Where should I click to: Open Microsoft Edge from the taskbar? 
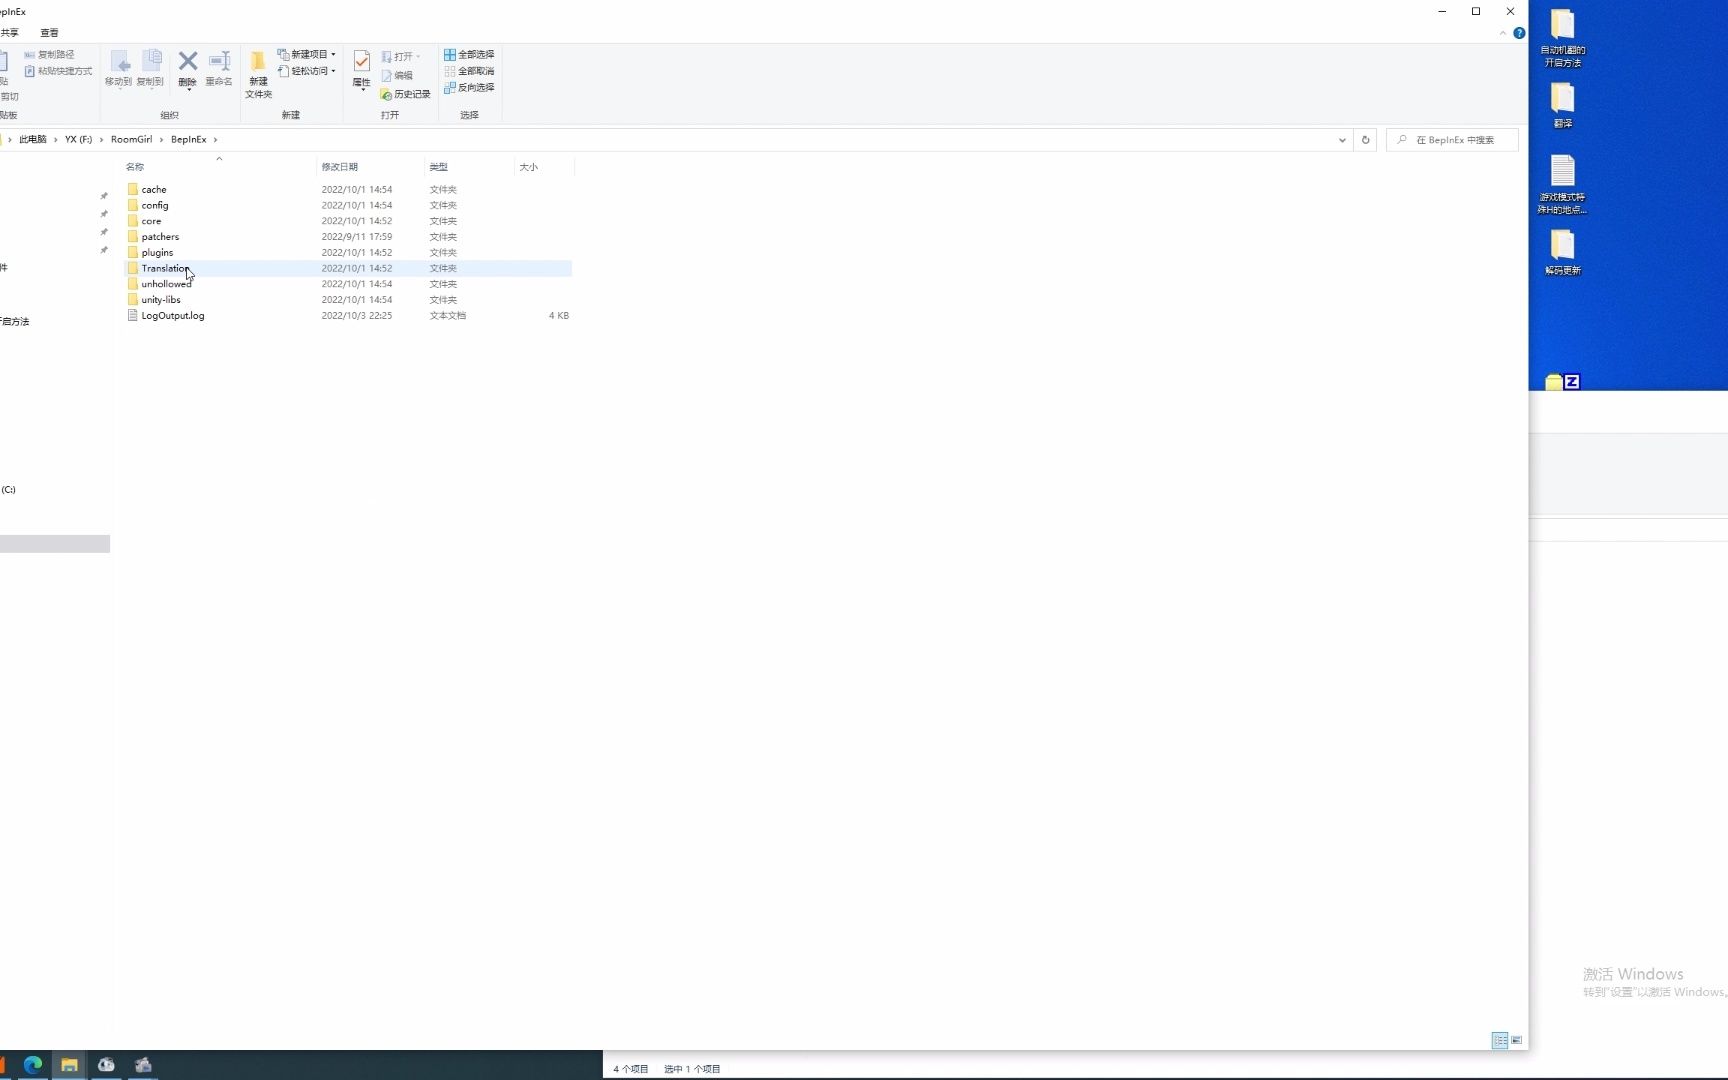(33, 1065)
